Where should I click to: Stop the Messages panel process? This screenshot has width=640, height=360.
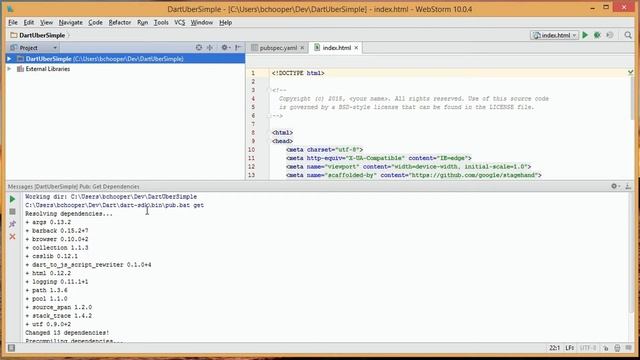coord(12,211)
